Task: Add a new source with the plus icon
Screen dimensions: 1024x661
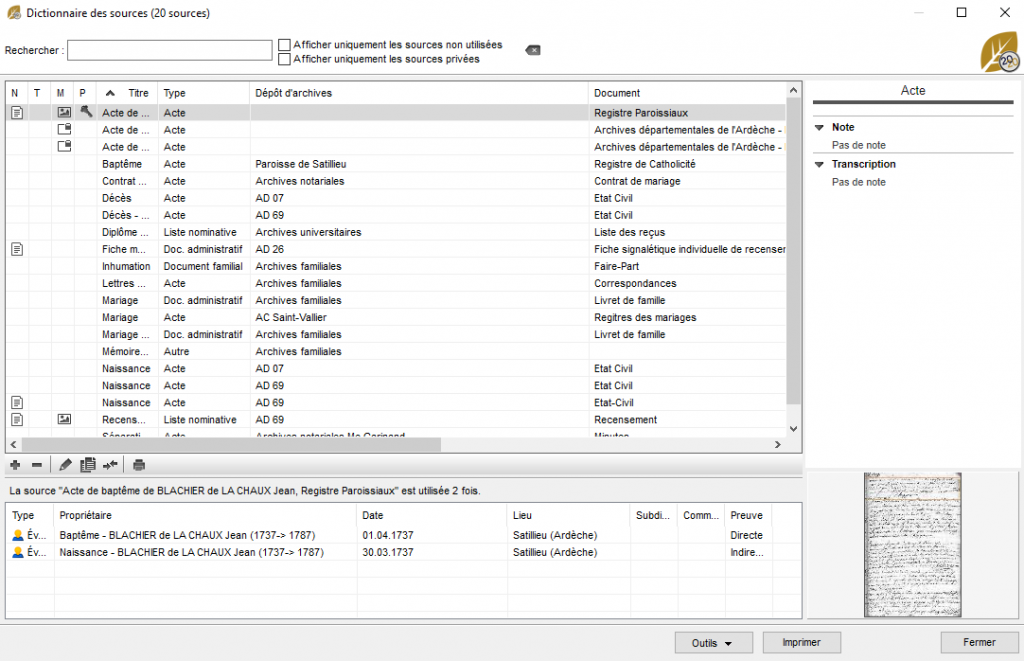Action: click(x=15, y=464)
